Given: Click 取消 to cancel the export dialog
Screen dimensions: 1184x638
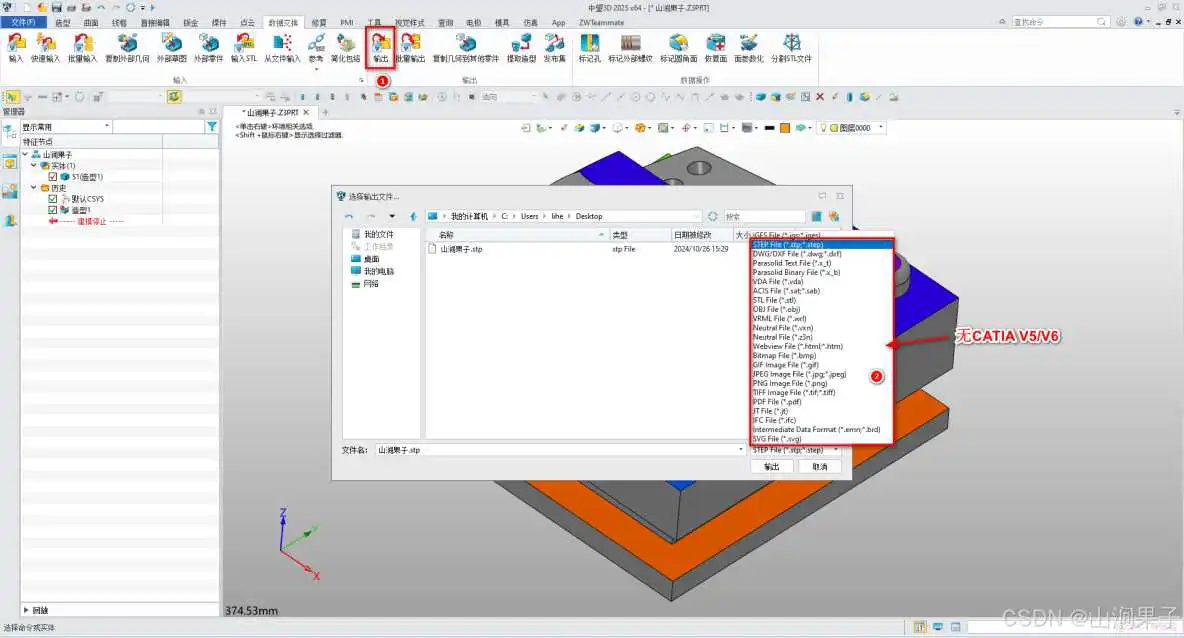Looking at the screenshot, I should coord(819,467).
